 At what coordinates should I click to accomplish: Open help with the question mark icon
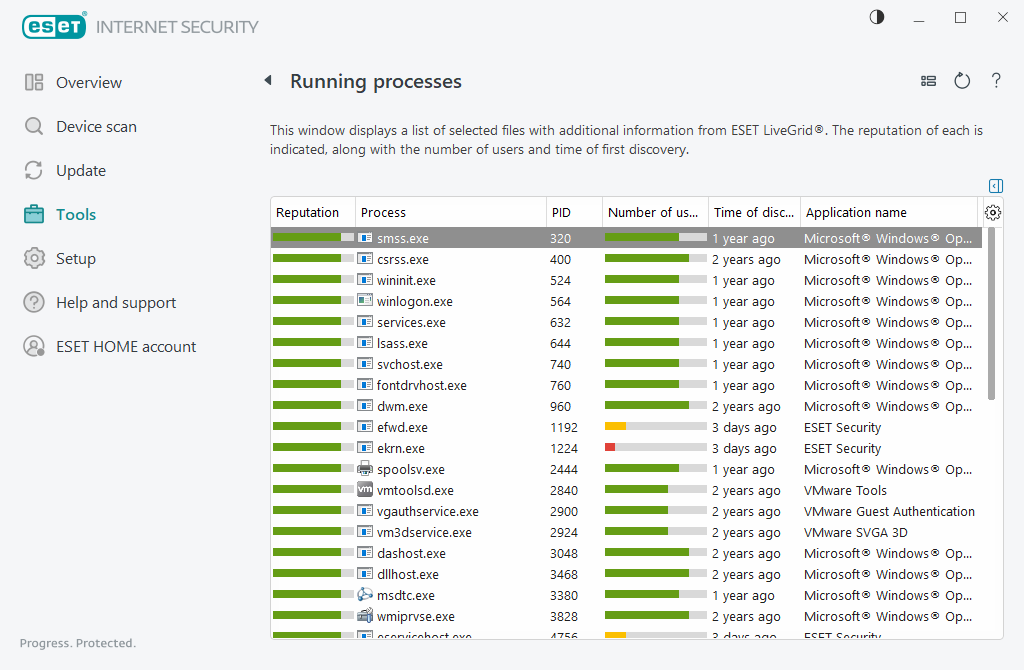[x=996, y=80]
